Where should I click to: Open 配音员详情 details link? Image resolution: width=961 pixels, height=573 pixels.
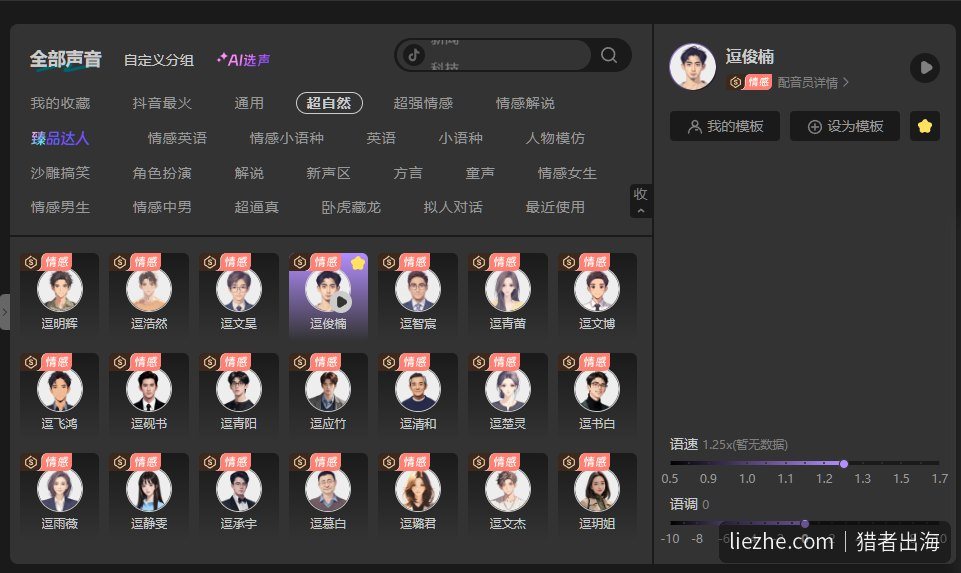[x=813, y=82]
